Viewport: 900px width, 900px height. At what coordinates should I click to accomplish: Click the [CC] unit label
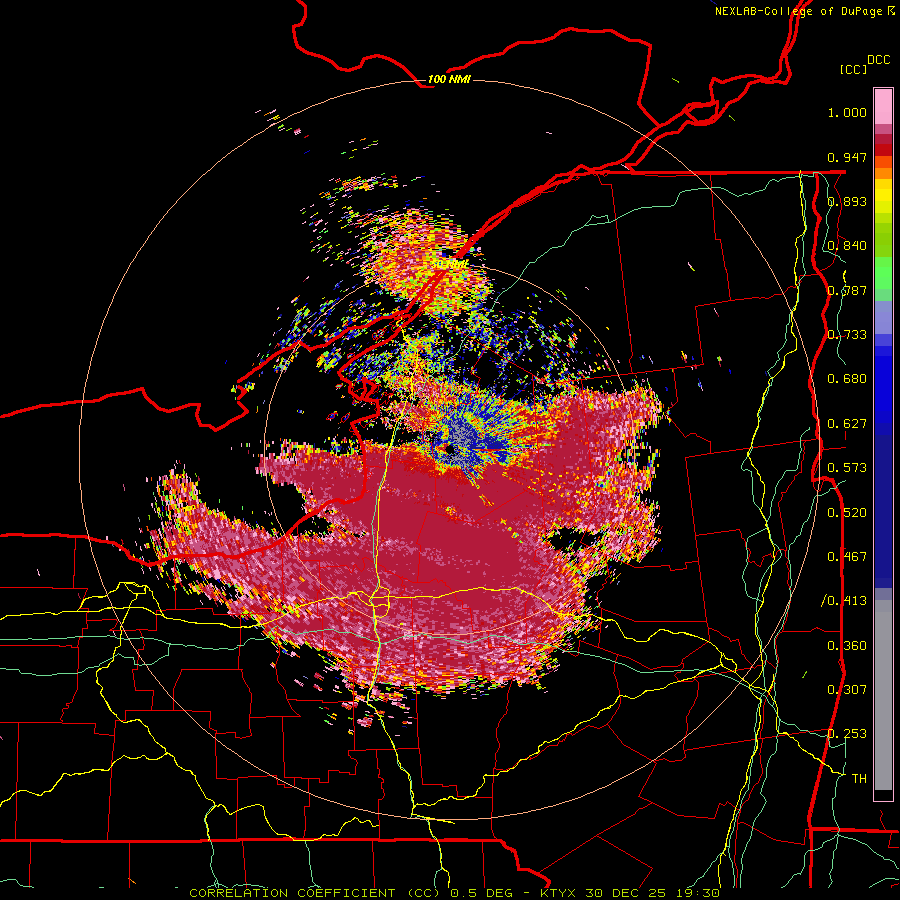pos(854,69)
